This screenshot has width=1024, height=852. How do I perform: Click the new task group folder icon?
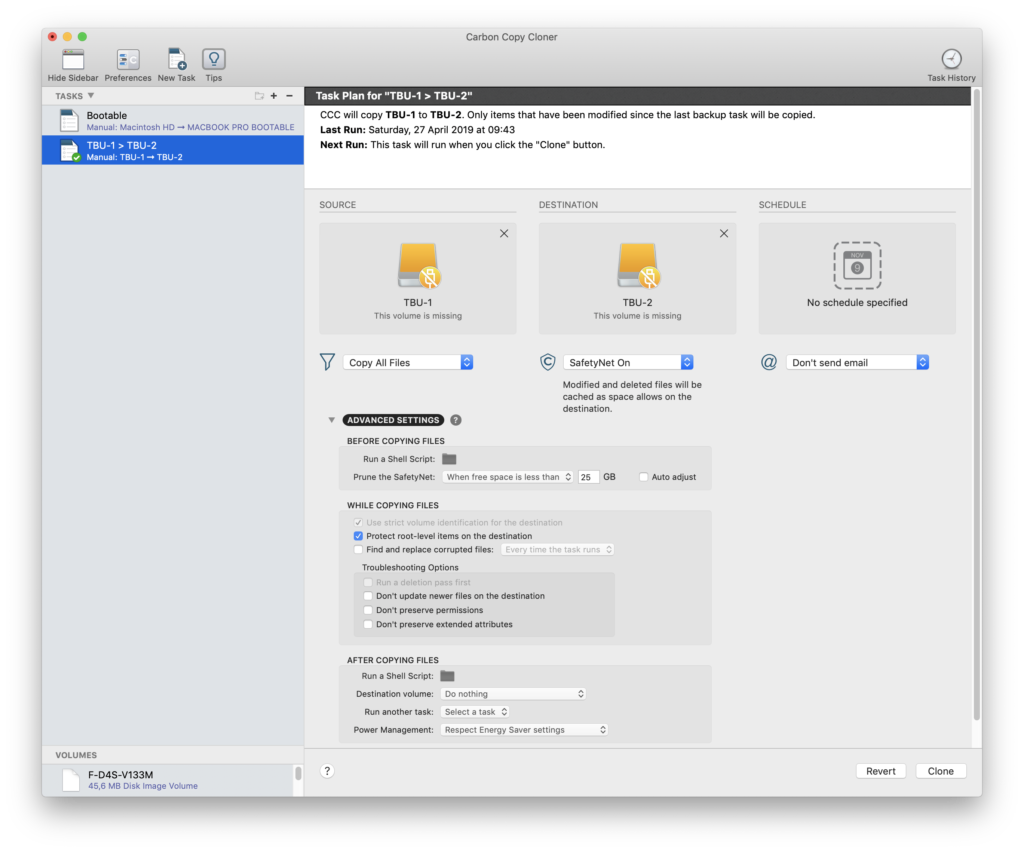(259, 96)
